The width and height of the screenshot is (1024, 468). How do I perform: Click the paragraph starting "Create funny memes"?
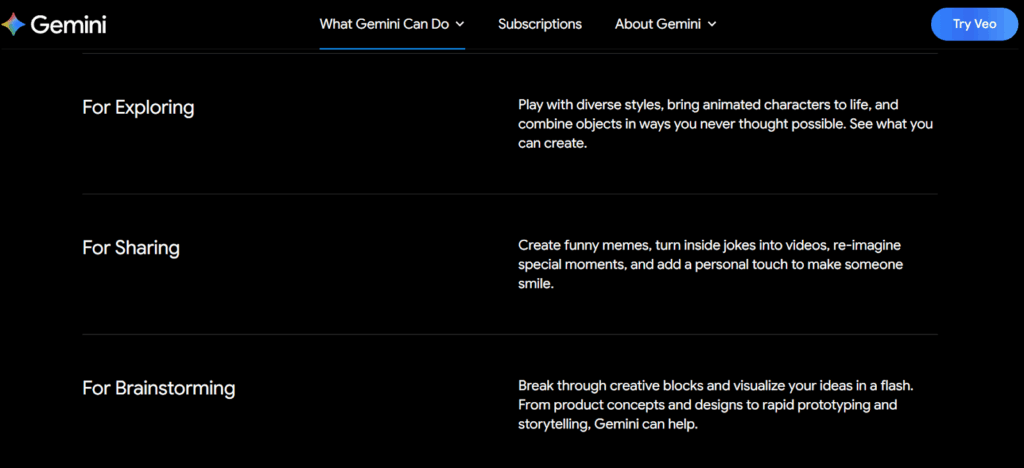click(710, 264)
